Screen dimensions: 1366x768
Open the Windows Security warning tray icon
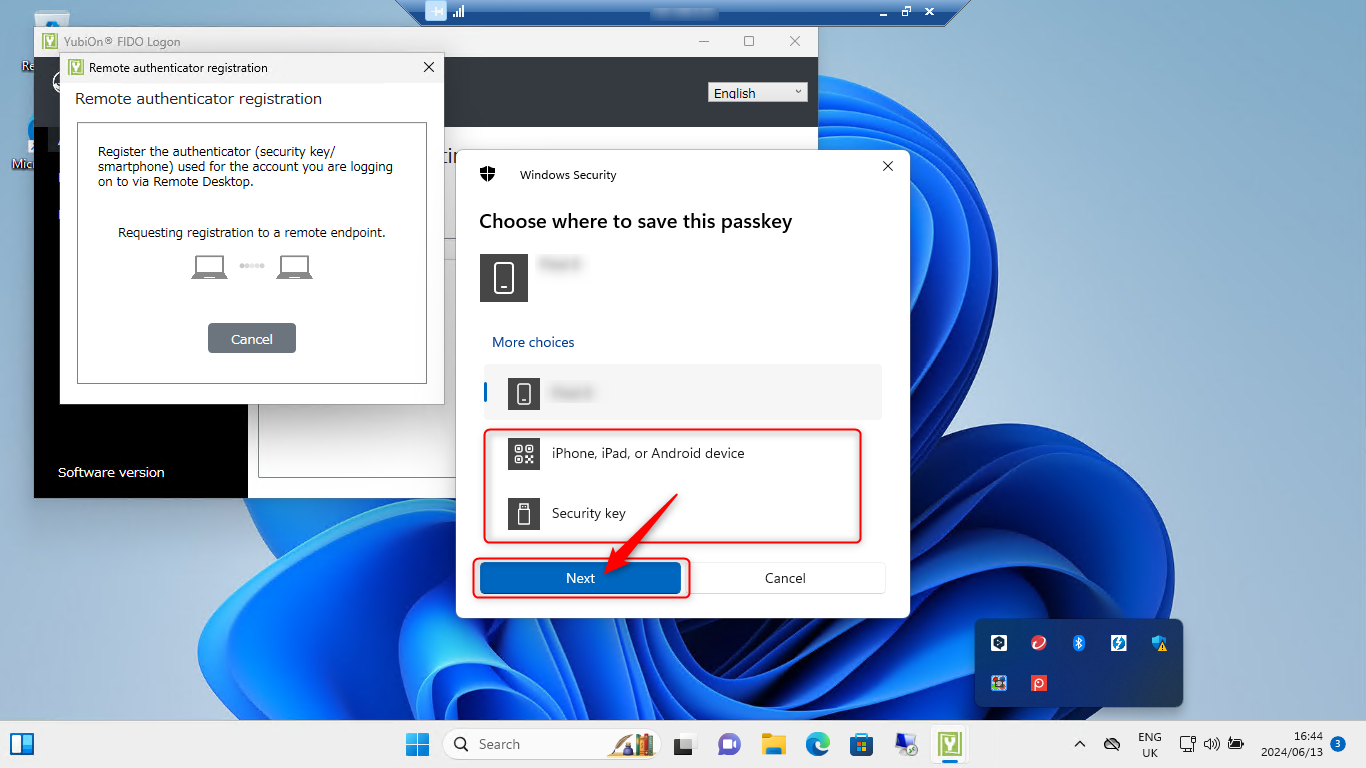[1159, 643]
